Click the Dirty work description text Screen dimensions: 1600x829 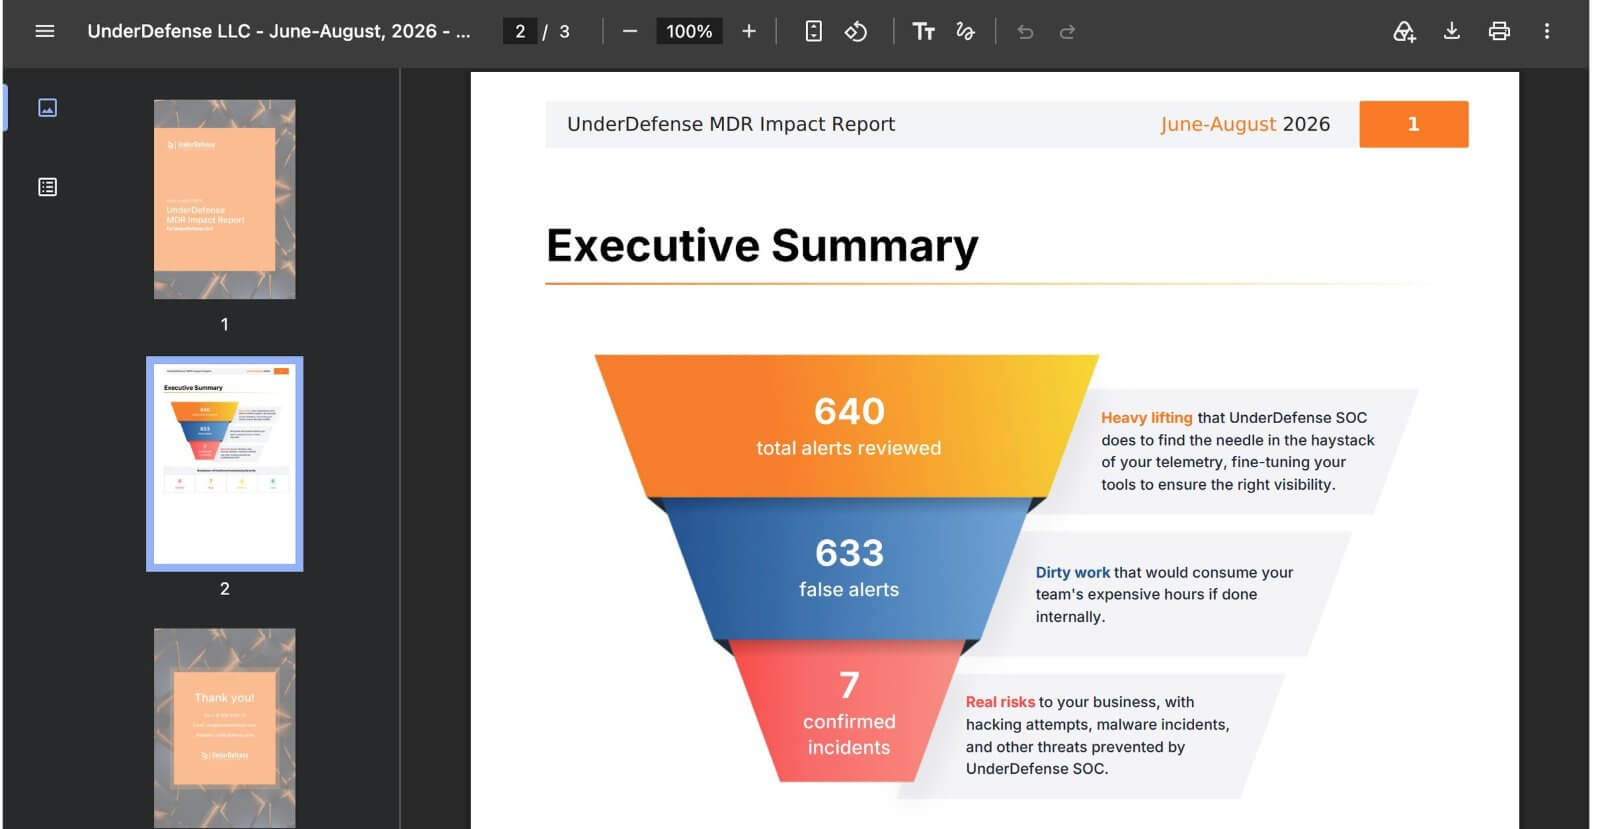1164,594
